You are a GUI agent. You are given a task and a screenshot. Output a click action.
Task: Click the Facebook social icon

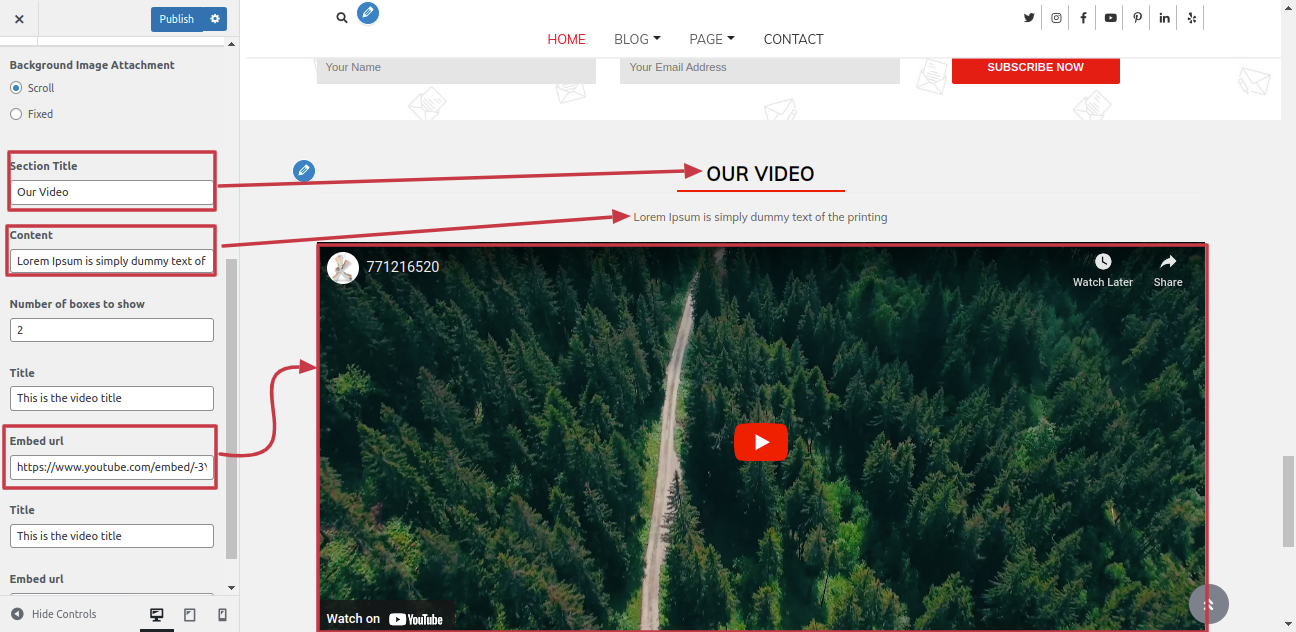pyautogui.click(x=1083, y=18)
